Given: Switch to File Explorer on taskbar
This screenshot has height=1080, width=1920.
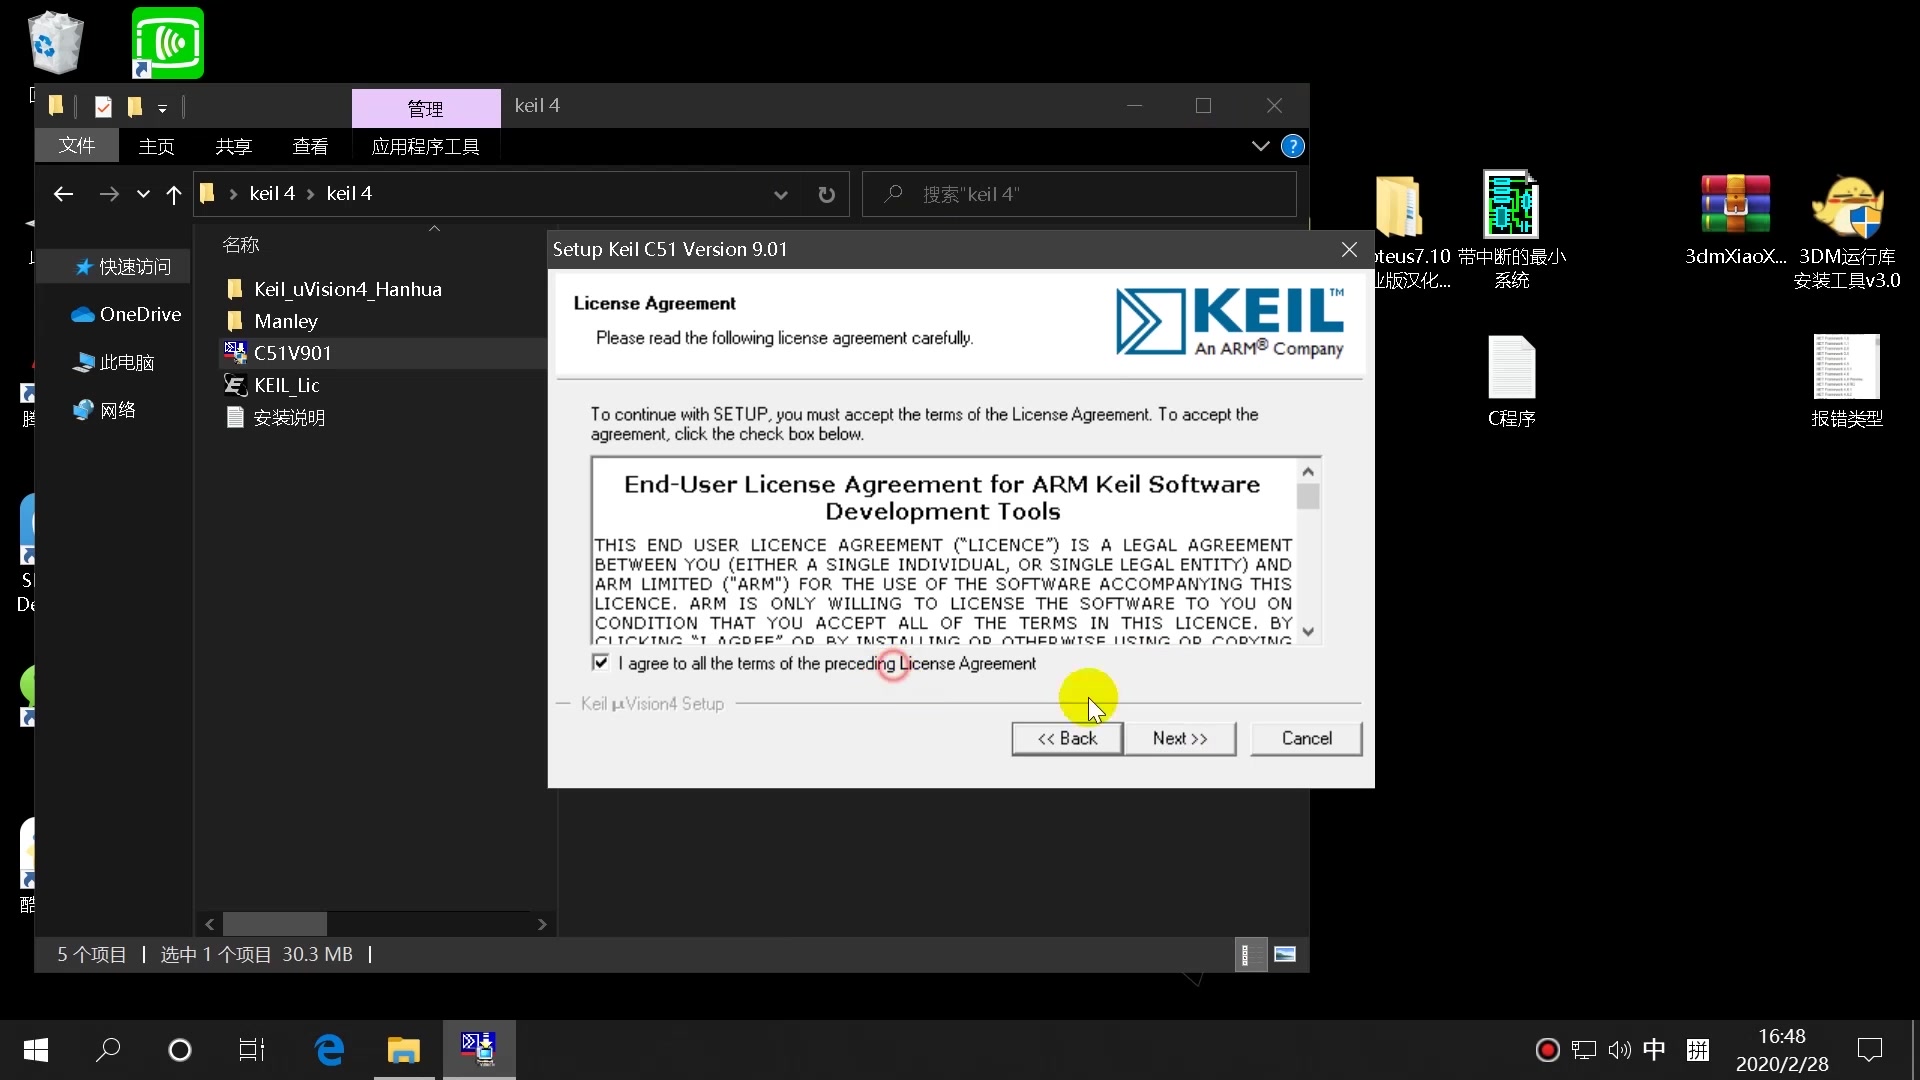Looking at the screenshot, I should 404,1050.
